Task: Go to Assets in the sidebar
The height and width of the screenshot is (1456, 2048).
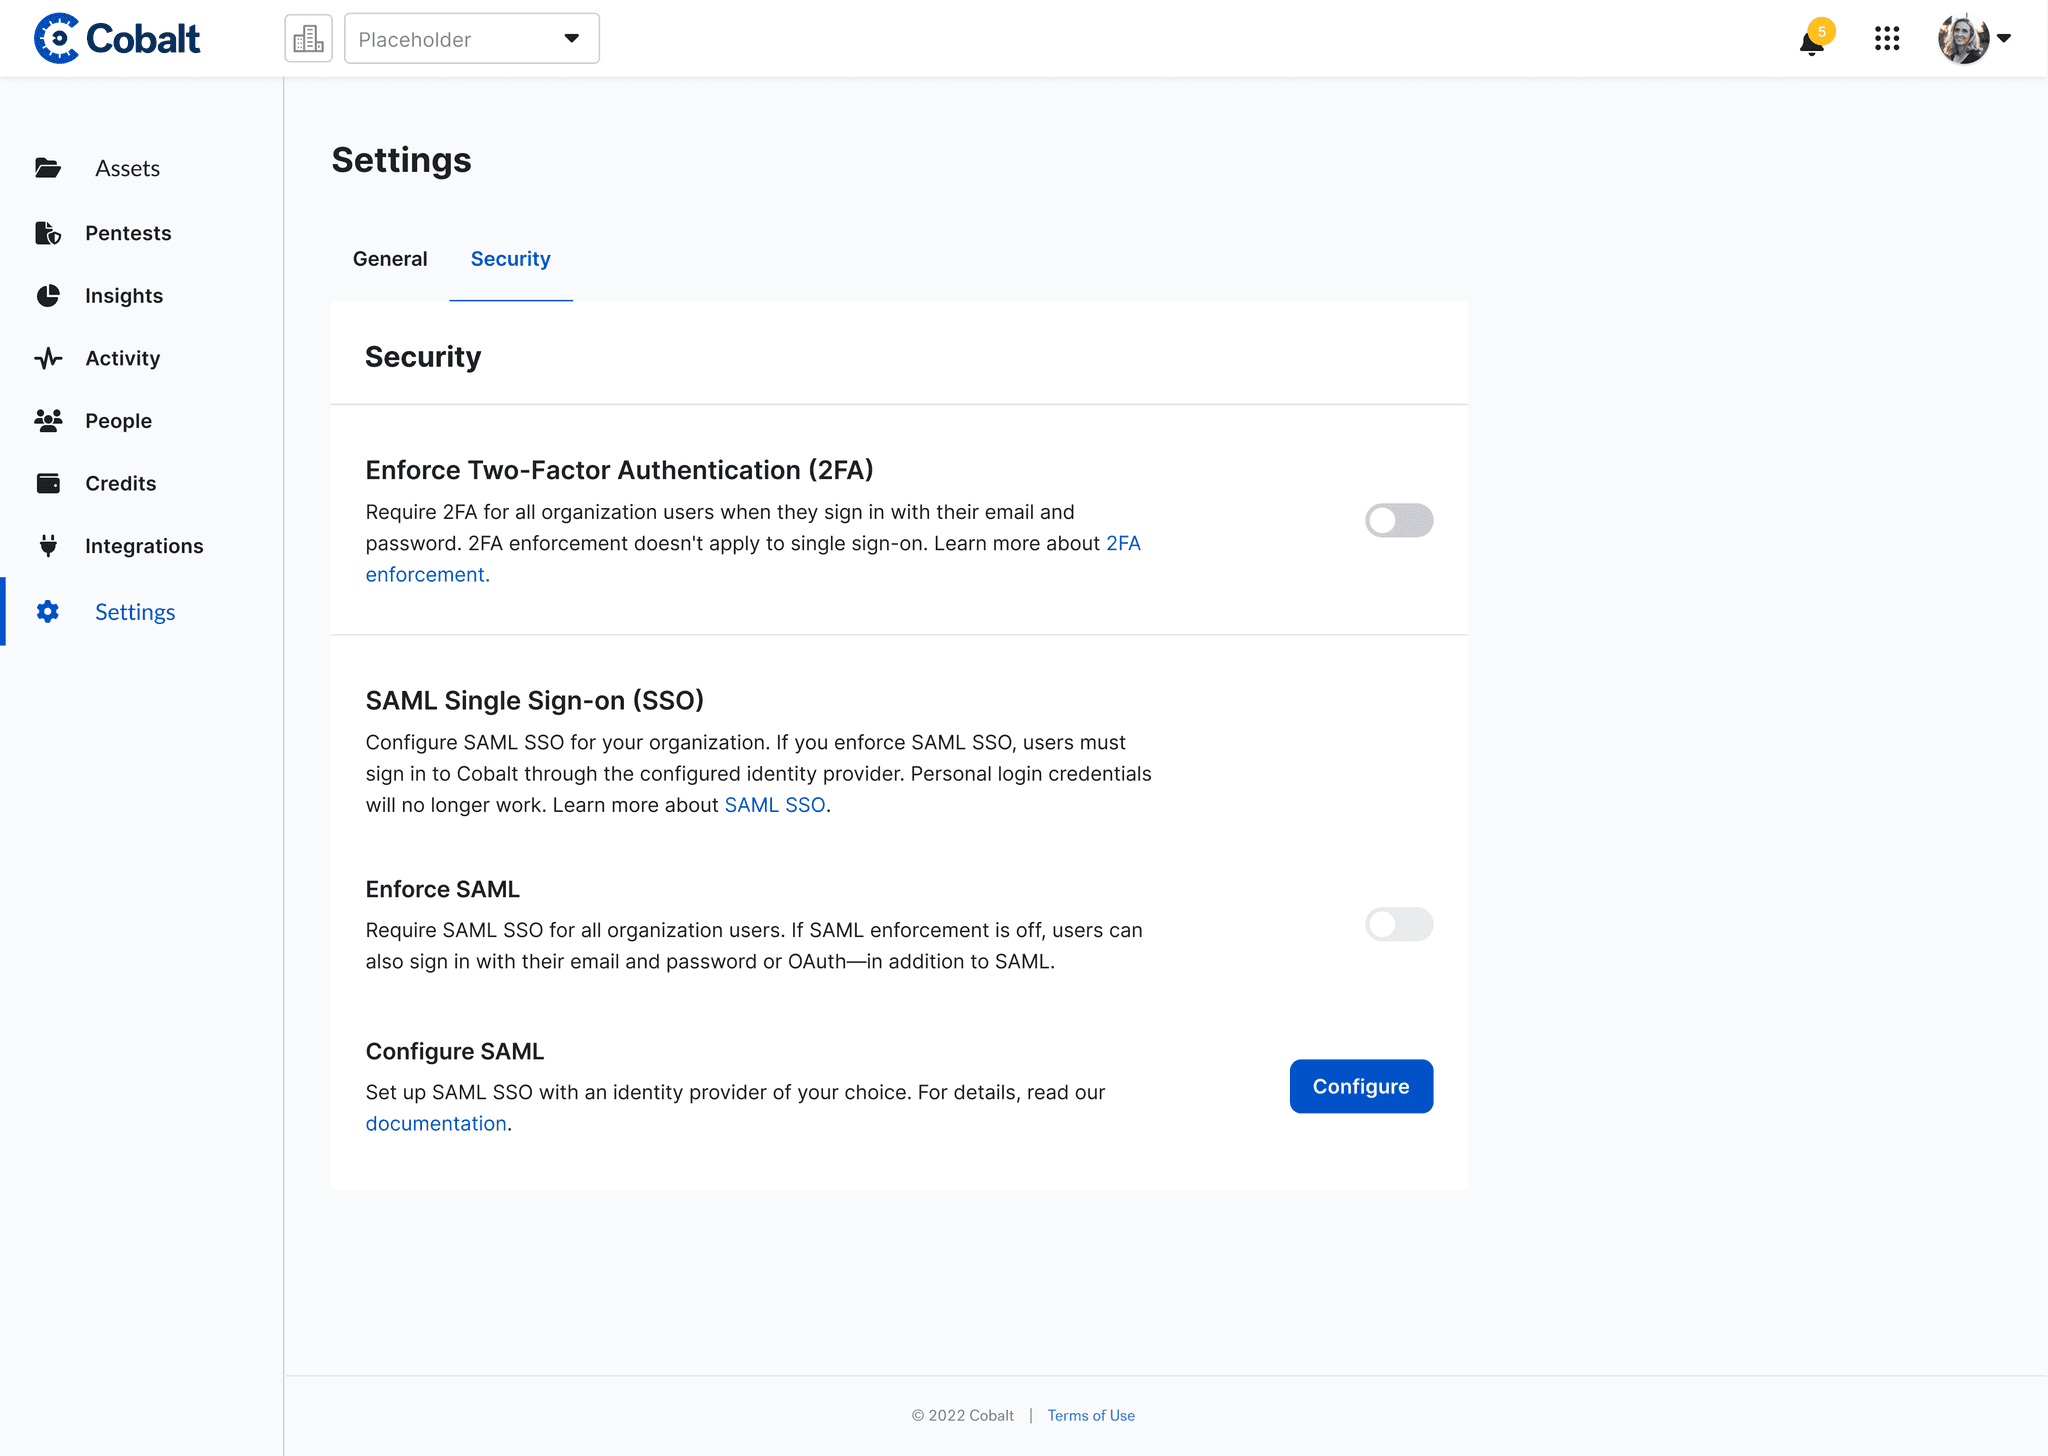Action: tap(127, 168)
